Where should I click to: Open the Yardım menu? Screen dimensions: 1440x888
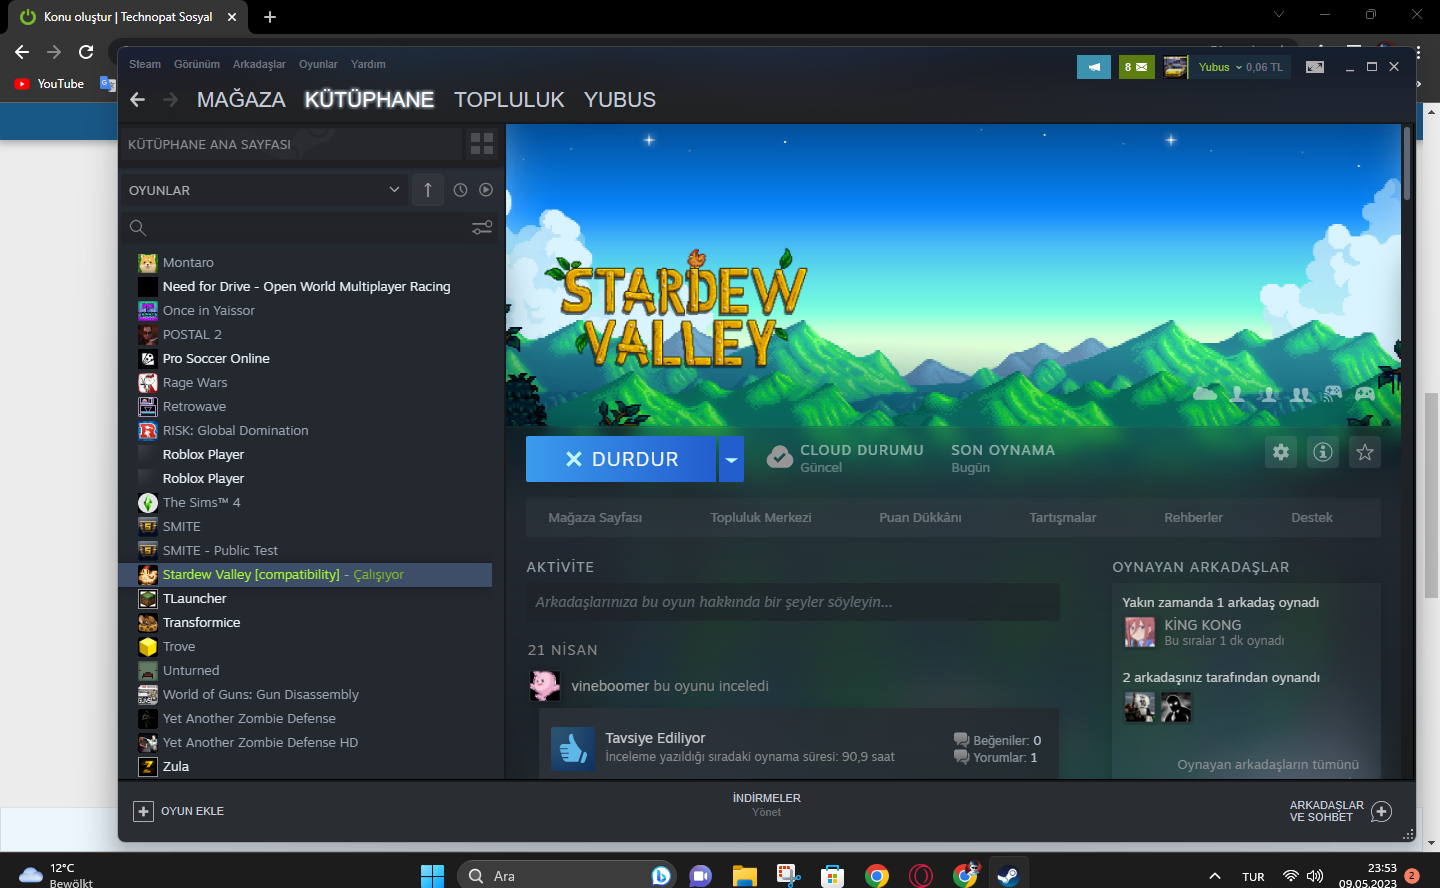(368, 64)
